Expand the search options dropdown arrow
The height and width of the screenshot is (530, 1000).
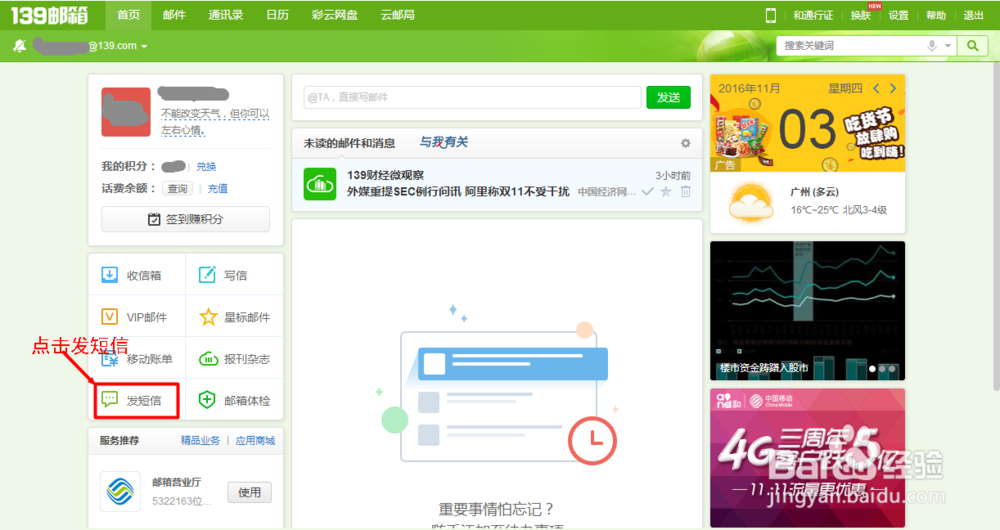click(948, 46)
